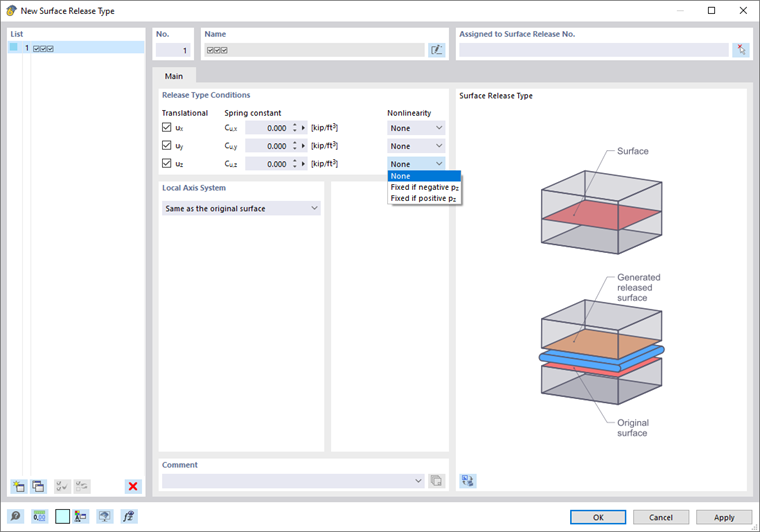760x532 pixels.
Task: Switch to the Main tab
Action: pyautogui.click(x=174, y=76)
